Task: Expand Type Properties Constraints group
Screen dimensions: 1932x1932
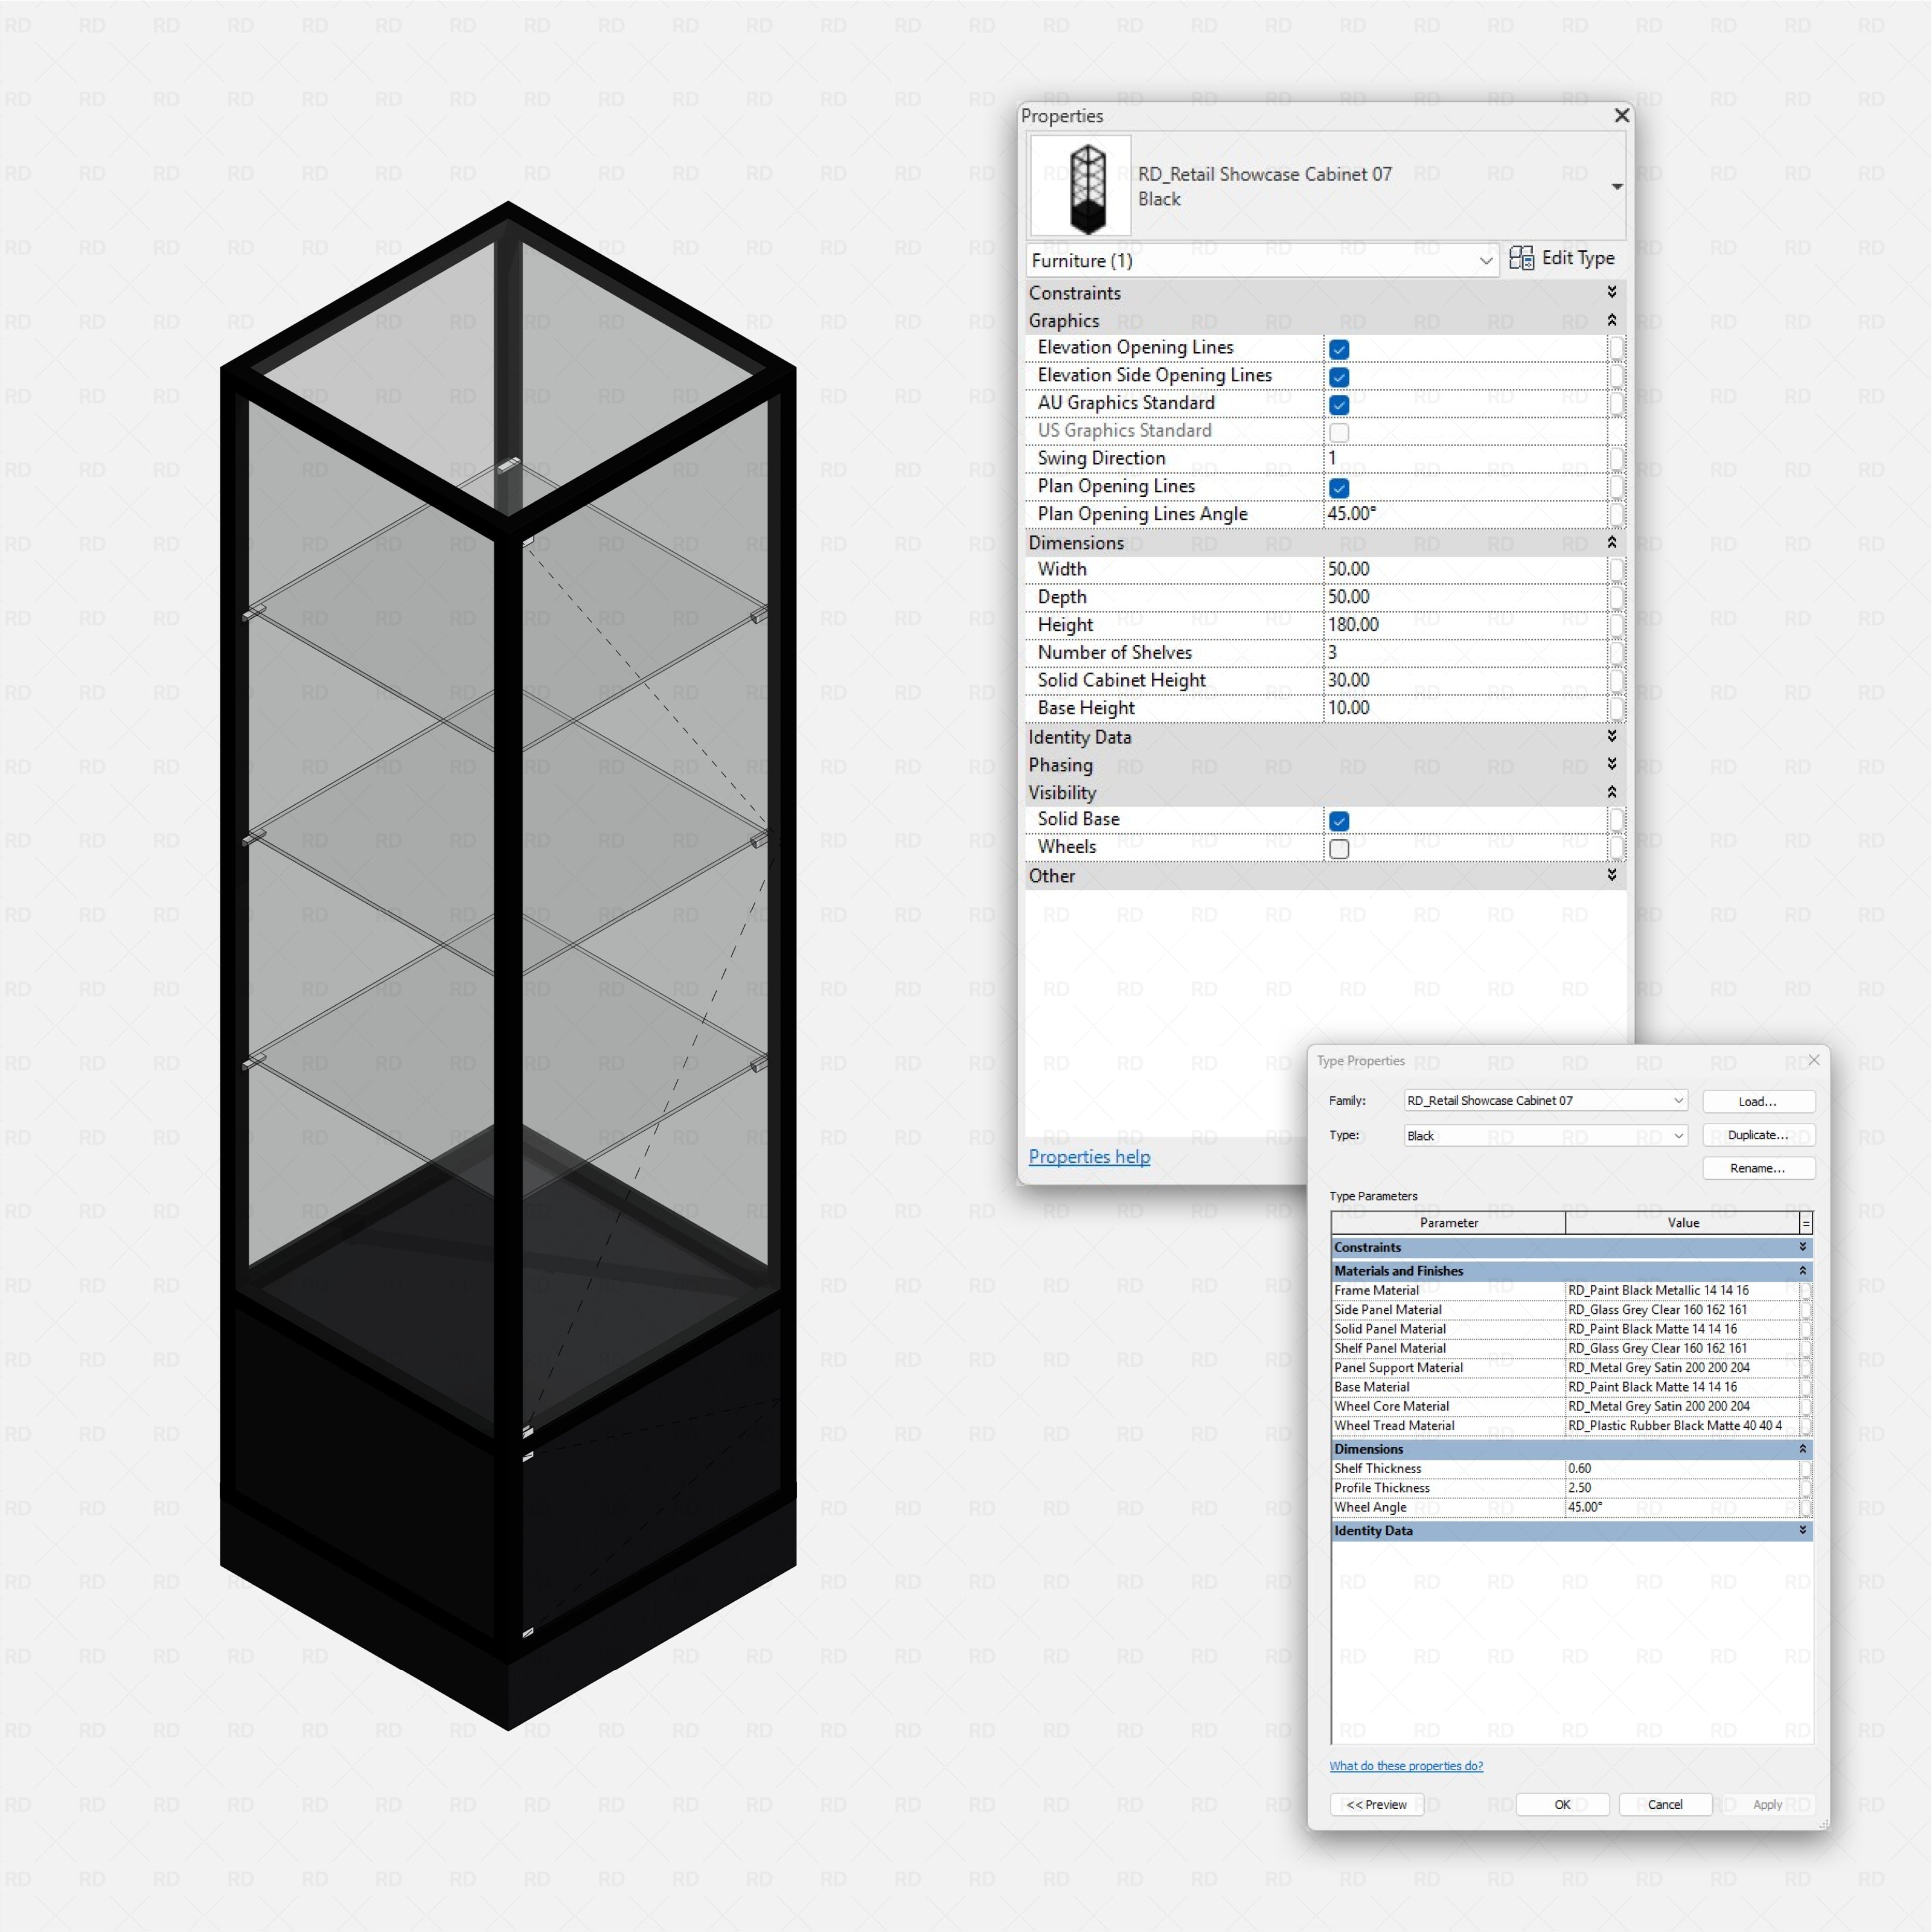Action: [1803, 1247]
